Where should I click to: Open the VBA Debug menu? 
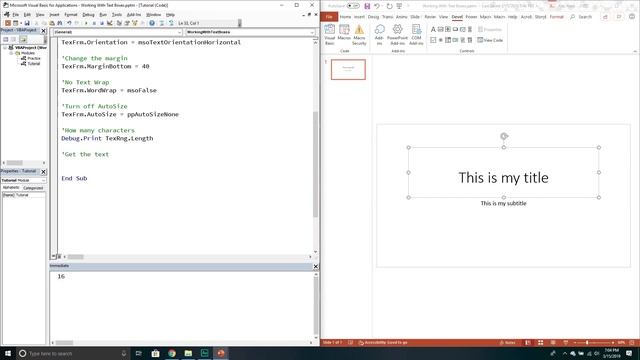click(x=88, y=15)
